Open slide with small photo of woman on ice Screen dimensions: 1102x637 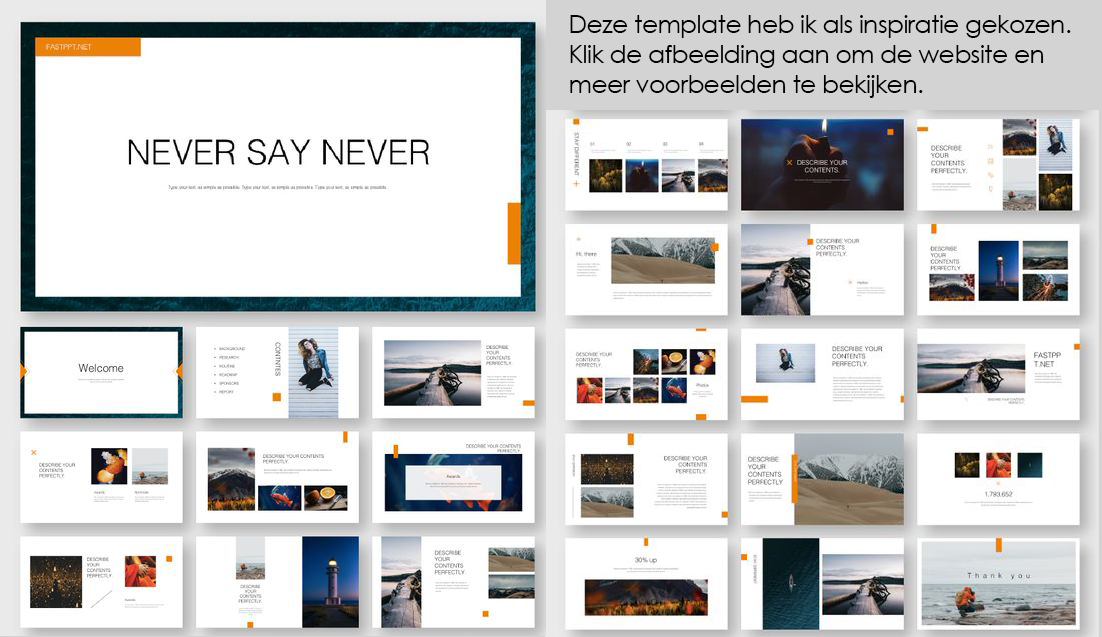click(822, 375)
